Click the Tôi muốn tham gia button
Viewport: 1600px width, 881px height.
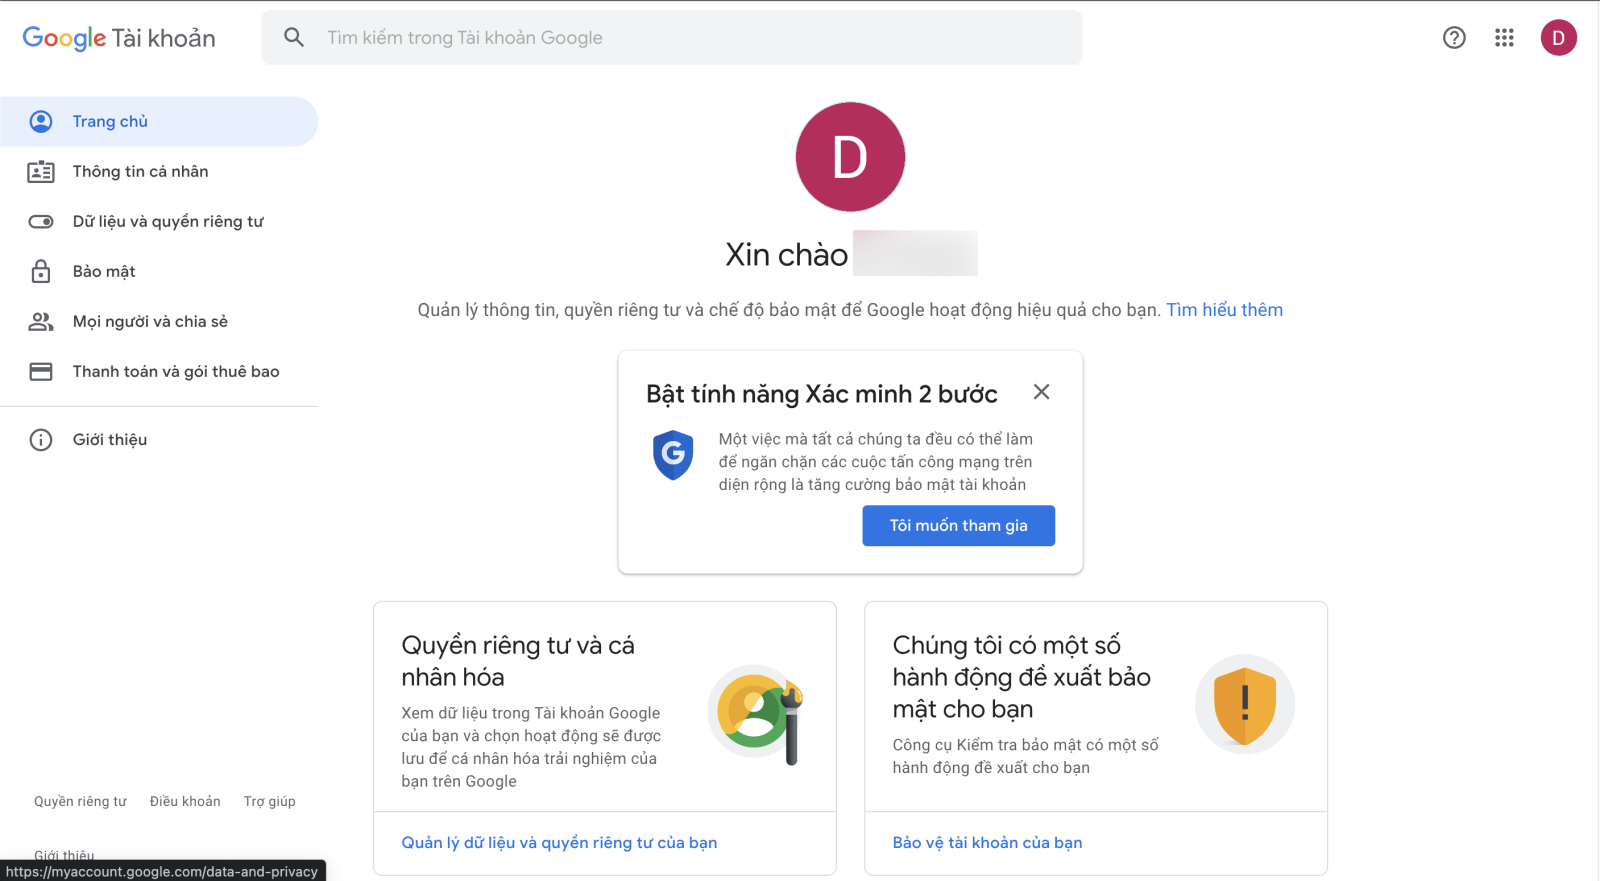click(x=958, y=525)
